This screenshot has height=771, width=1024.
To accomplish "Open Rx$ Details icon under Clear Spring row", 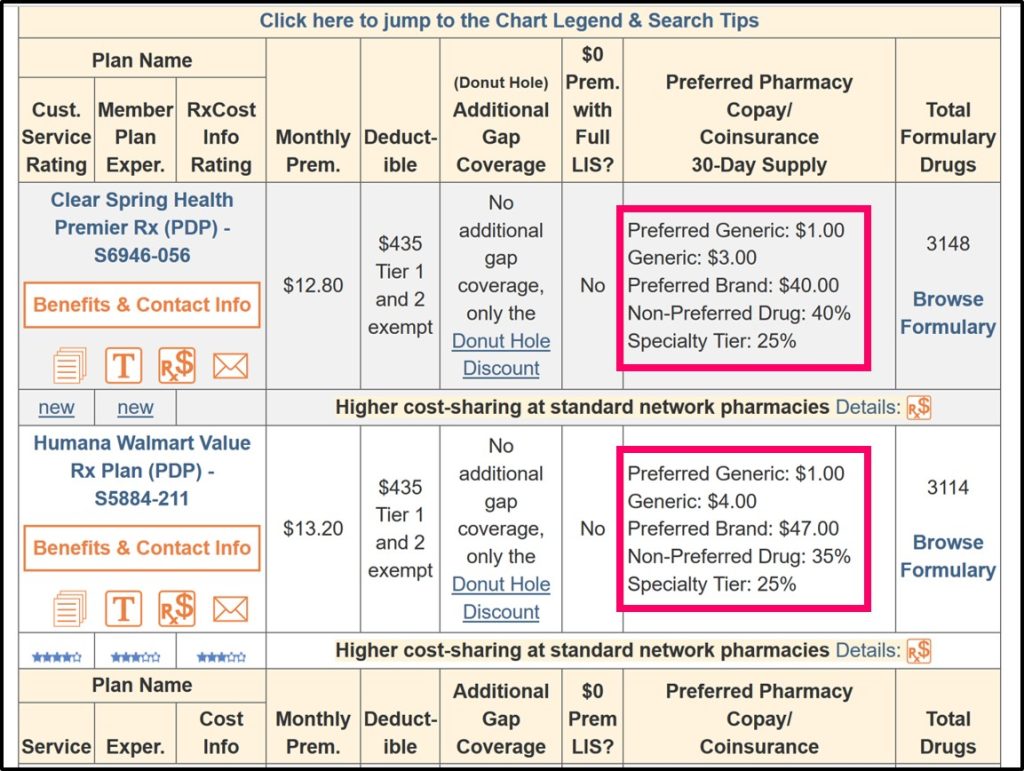I will coord(918,407).
